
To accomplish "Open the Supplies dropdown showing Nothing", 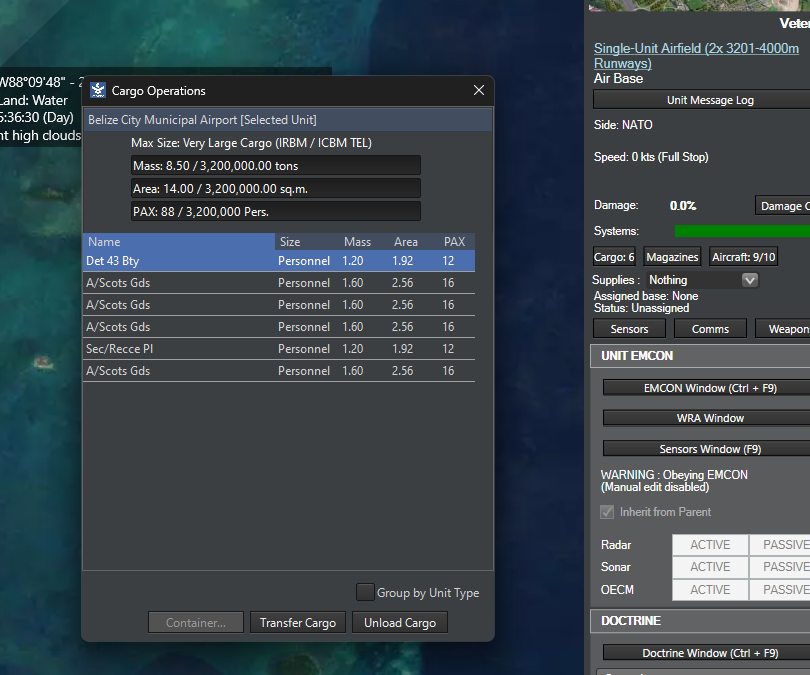I will pos(702,280).
